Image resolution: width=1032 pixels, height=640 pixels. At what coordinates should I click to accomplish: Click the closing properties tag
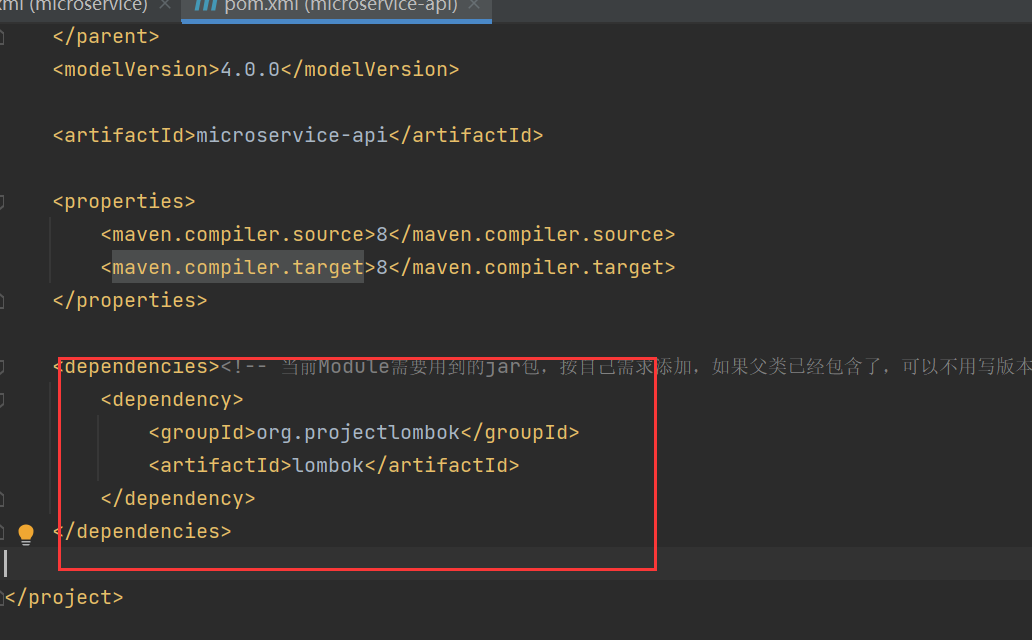pos(130,301)
